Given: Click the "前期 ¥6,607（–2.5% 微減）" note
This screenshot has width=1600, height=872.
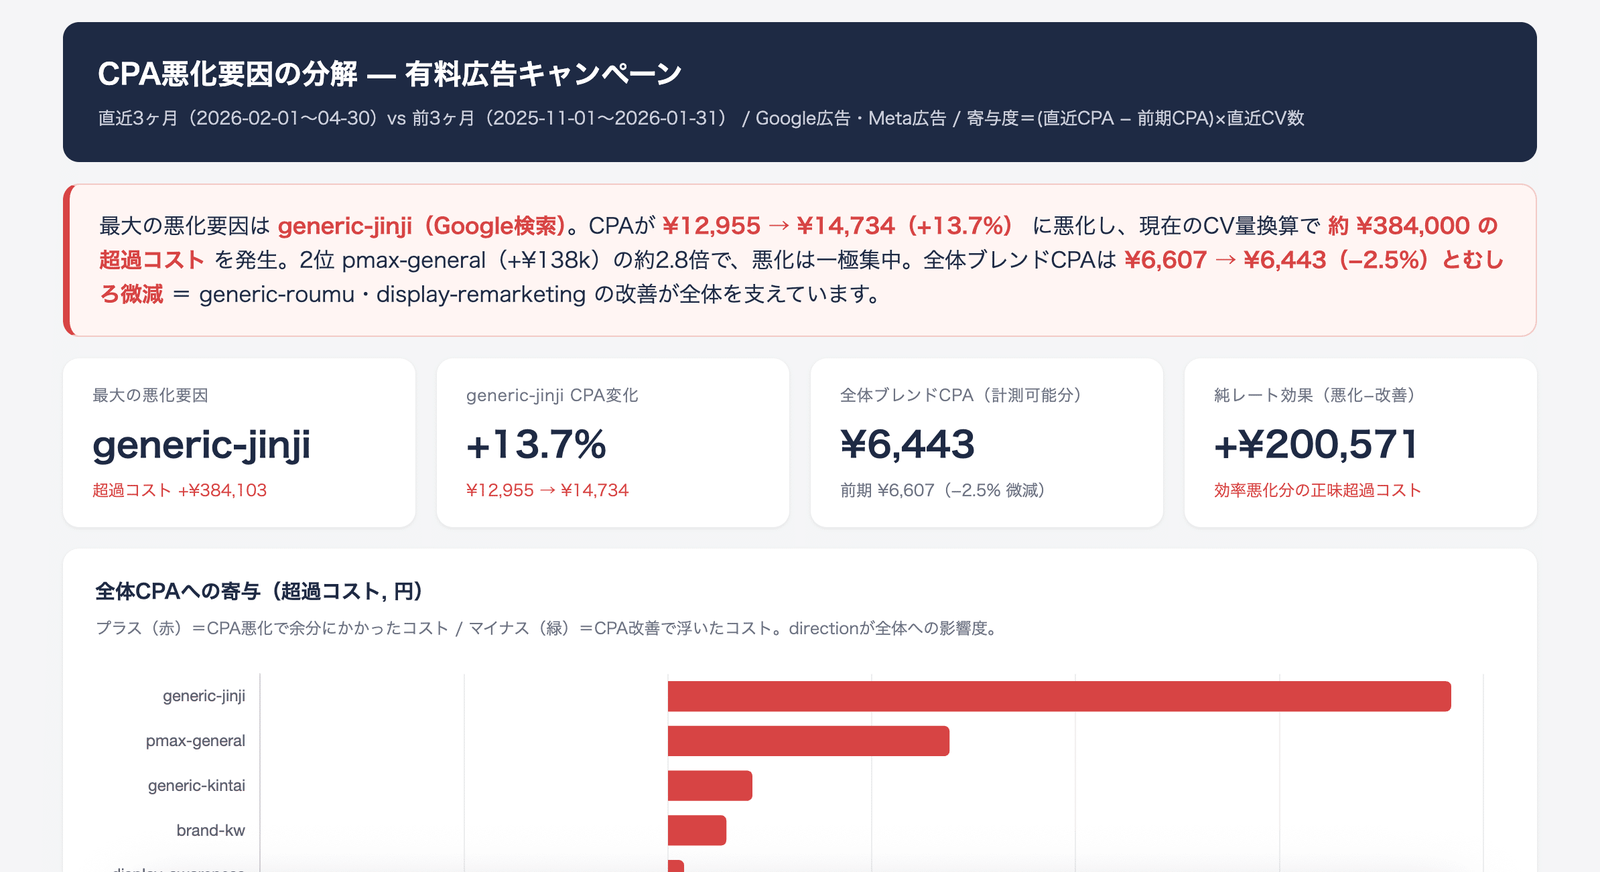Looking at the screenshot, I should pyautogui.click(x=946, y=490).
